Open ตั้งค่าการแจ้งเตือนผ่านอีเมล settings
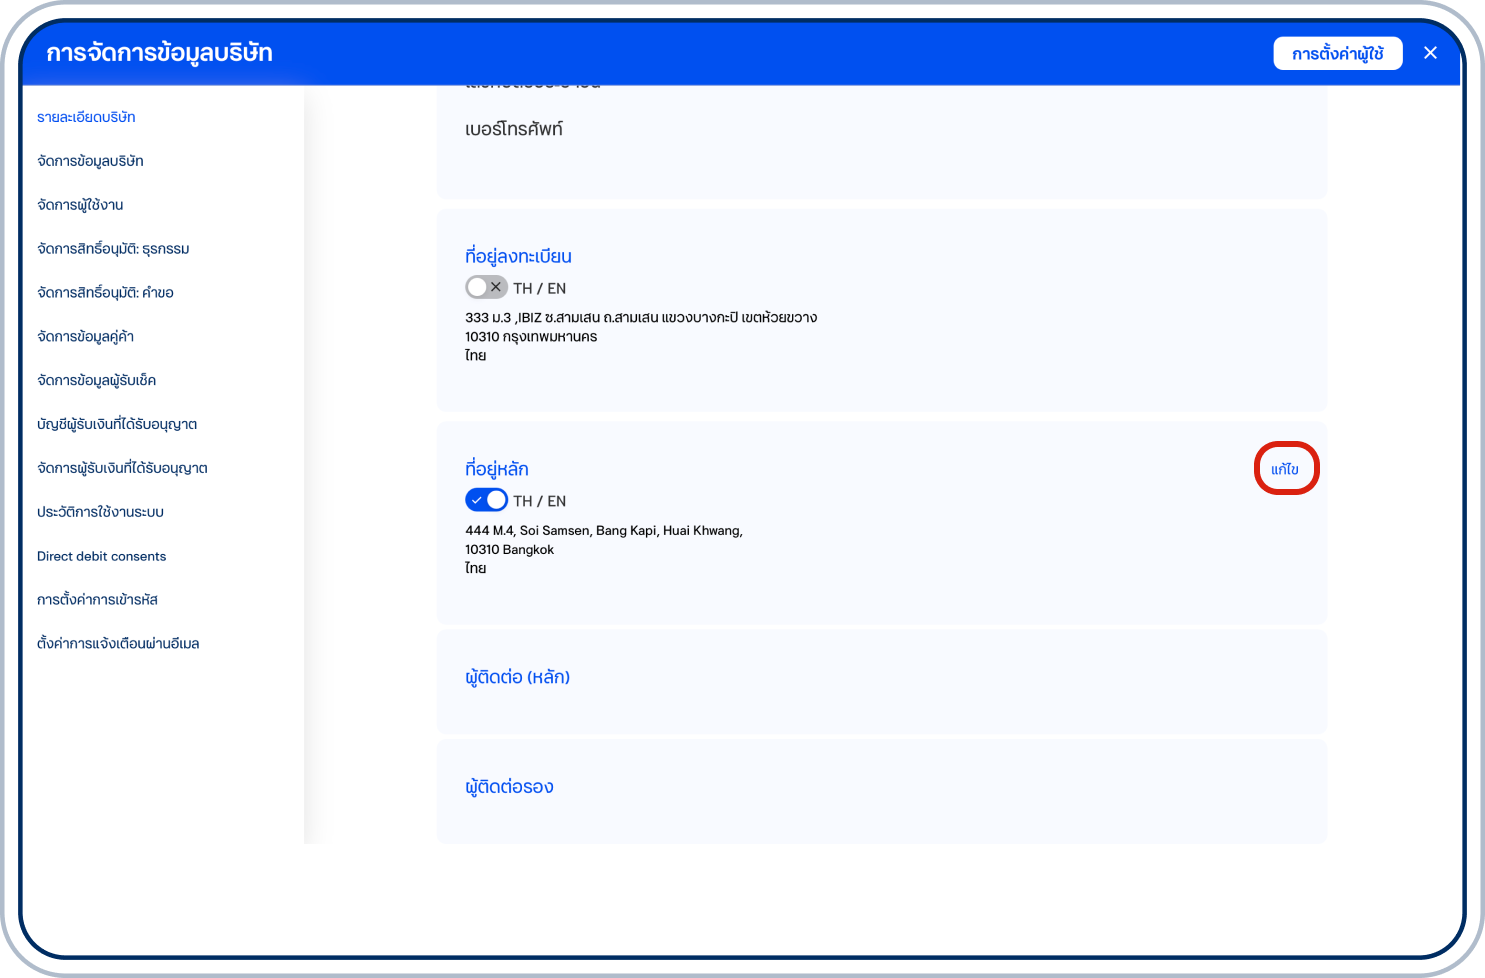 pos(118,644)
